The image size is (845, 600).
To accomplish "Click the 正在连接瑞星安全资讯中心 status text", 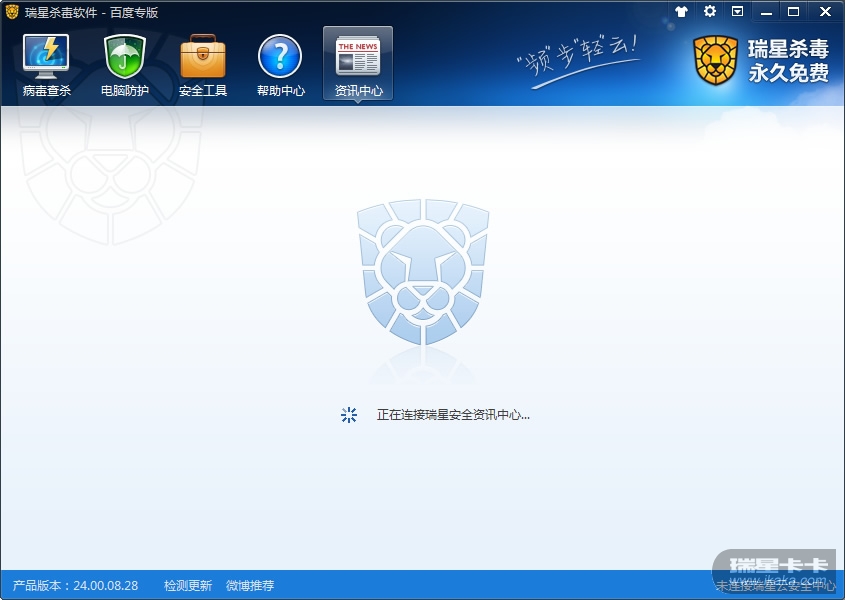I will coord(453,415).
